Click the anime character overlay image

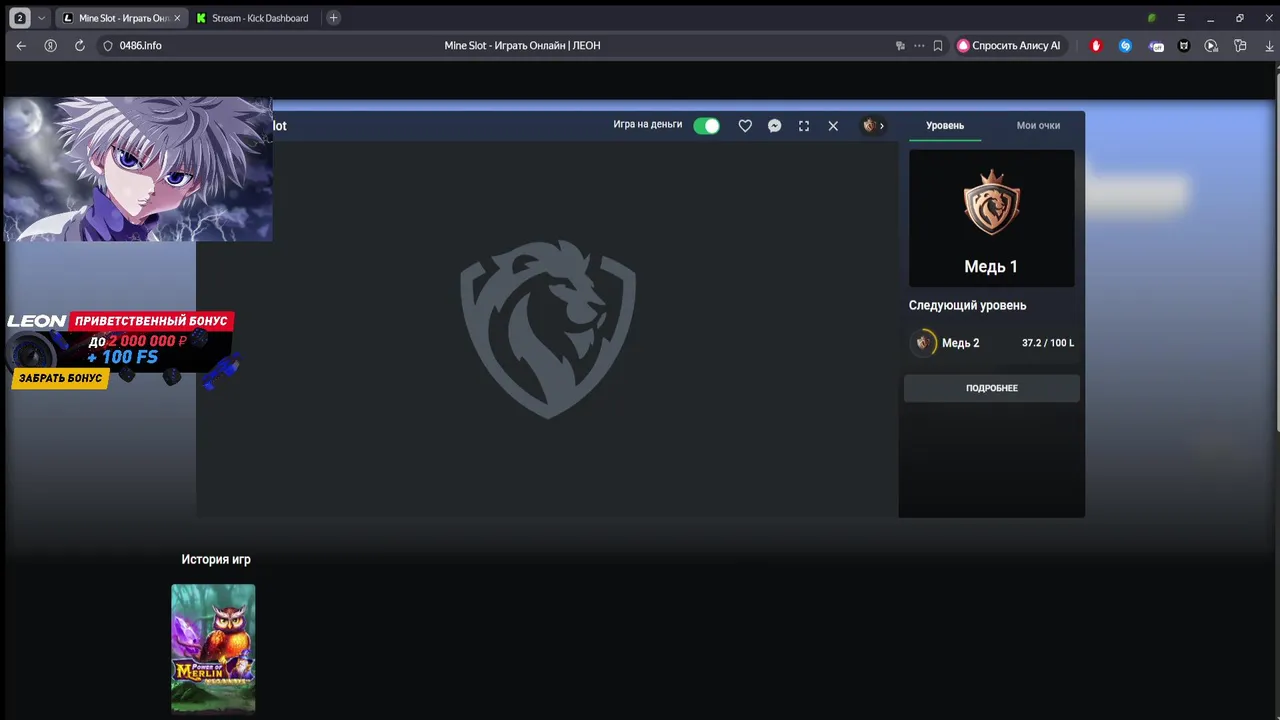pos(138,169)
